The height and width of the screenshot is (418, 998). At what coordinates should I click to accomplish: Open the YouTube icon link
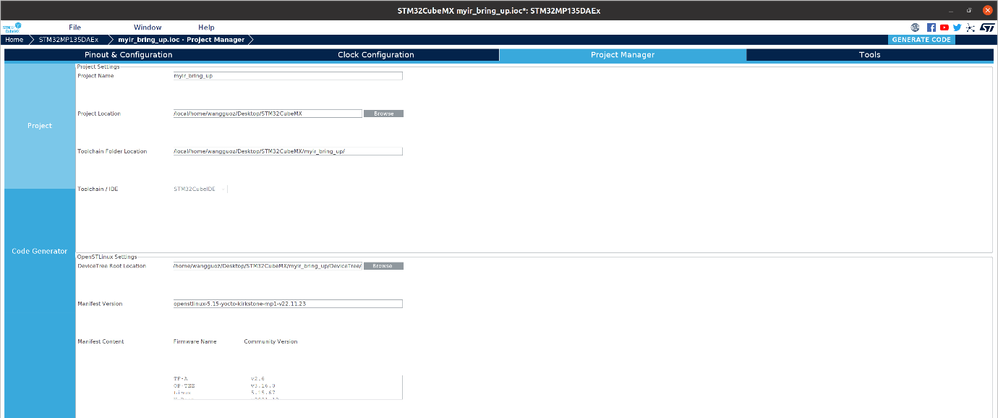coord(945,27)
